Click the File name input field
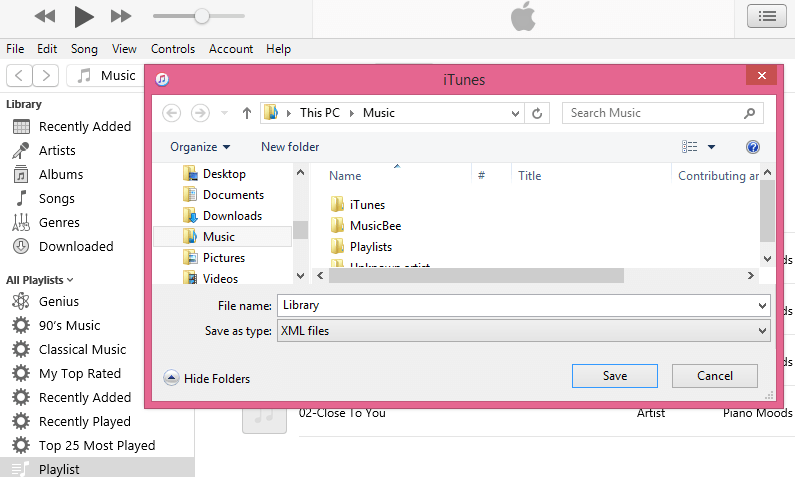Screen dimensions: 795x477 [524, 306]
